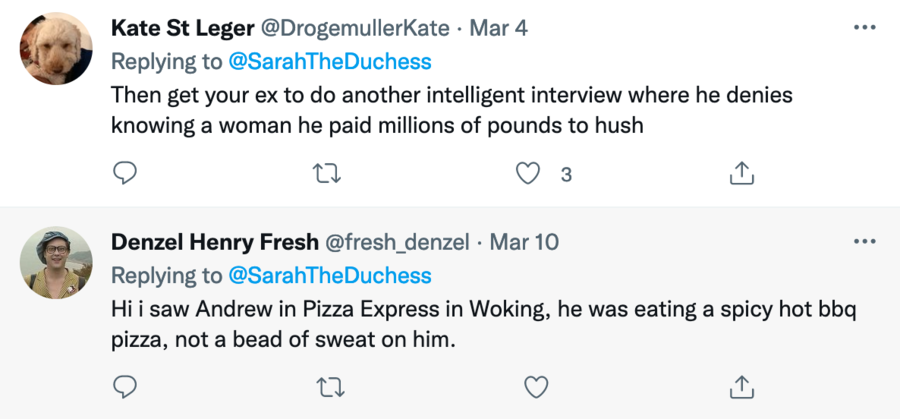Image resolution: width=900 pixels, height=419 pixels.
Task: Open Kate St Leger's dog avatar
Action: (x=56, y=48)
